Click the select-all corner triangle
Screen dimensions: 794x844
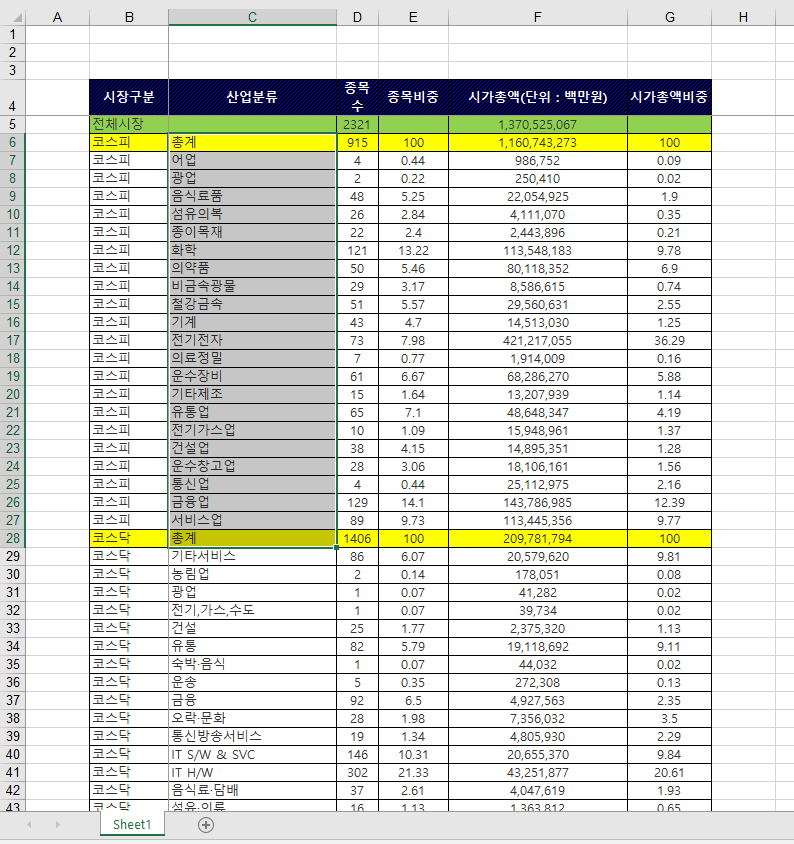(x=18, y=18)
